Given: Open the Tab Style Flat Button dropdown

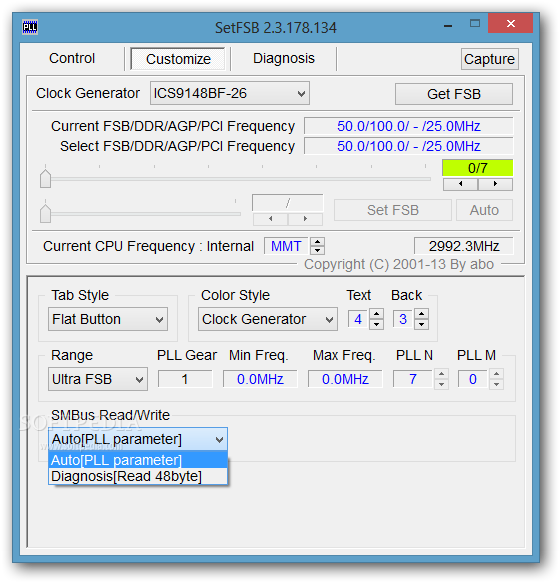Looking at the screenshot, I should 108,319.
